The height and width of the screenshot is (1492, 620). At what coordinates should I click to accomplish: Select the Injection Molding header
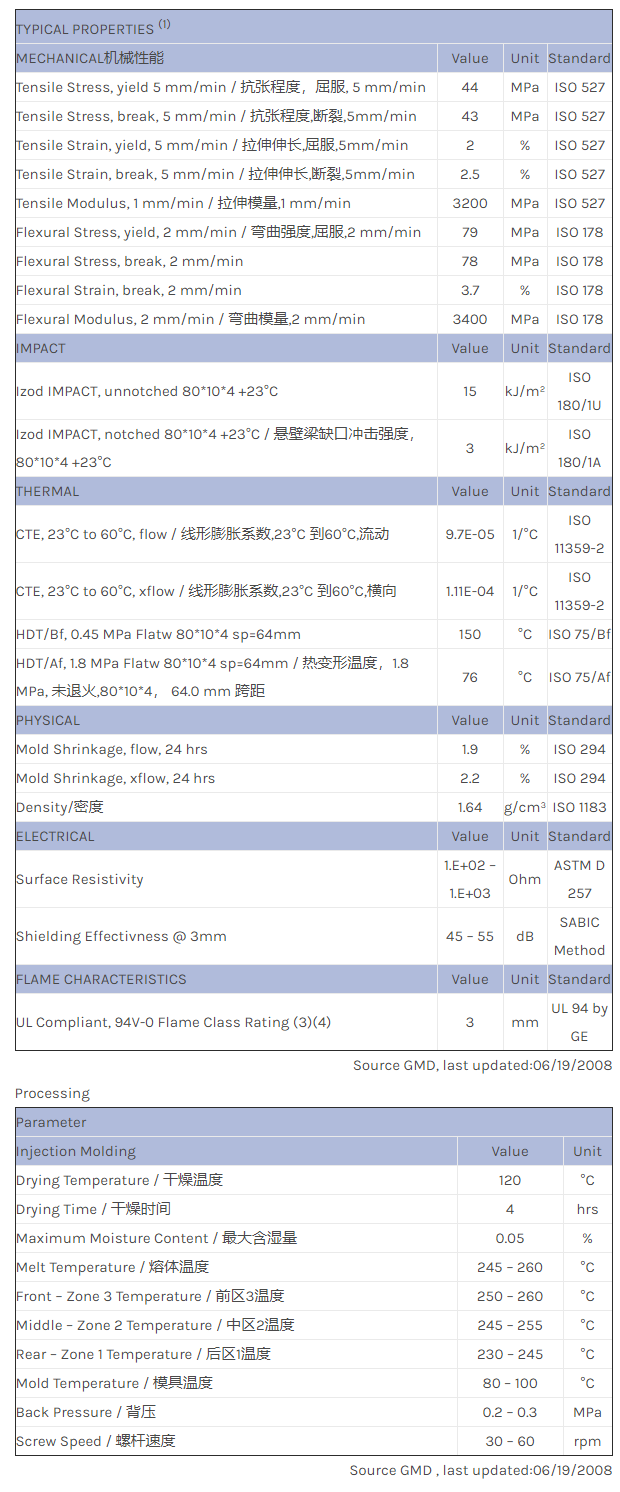click(76, 1151)
